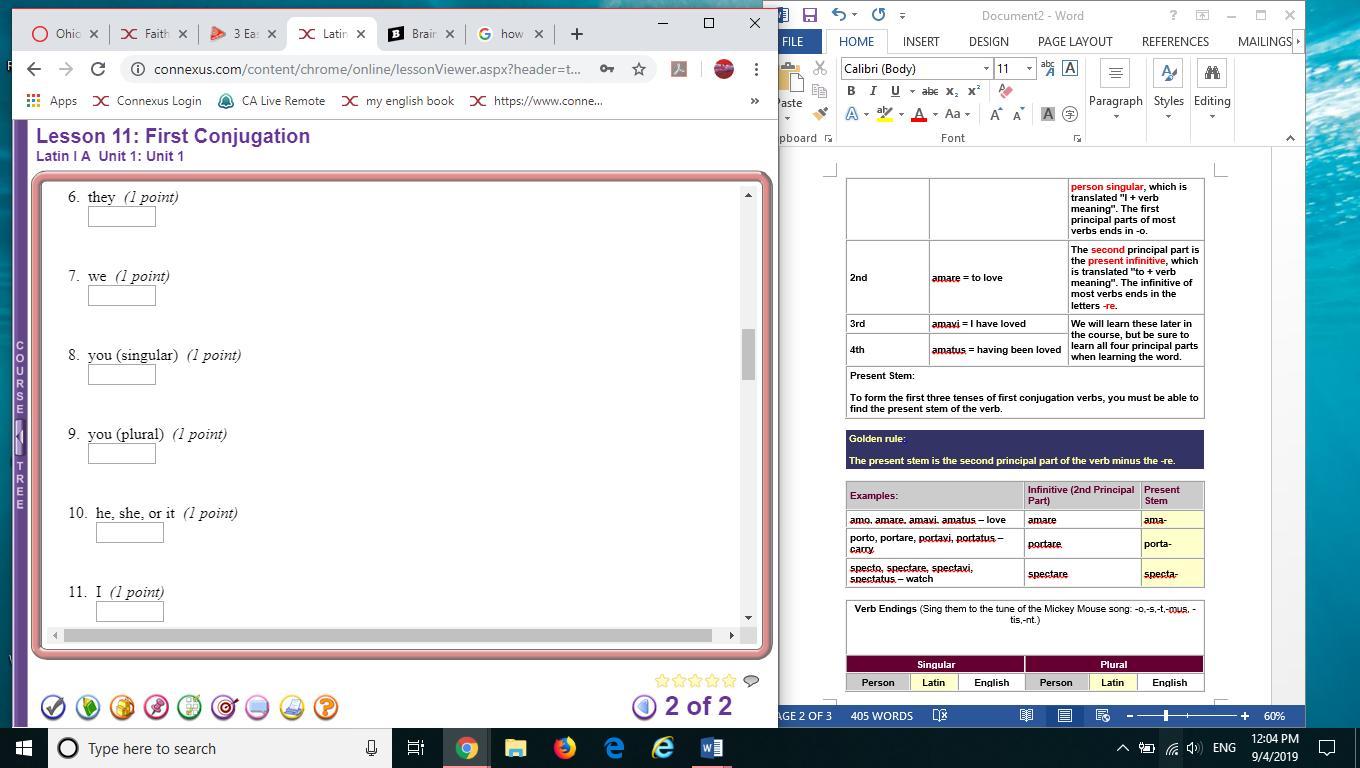Click the Word zoom slider handle

click(x=1165, y=715)
